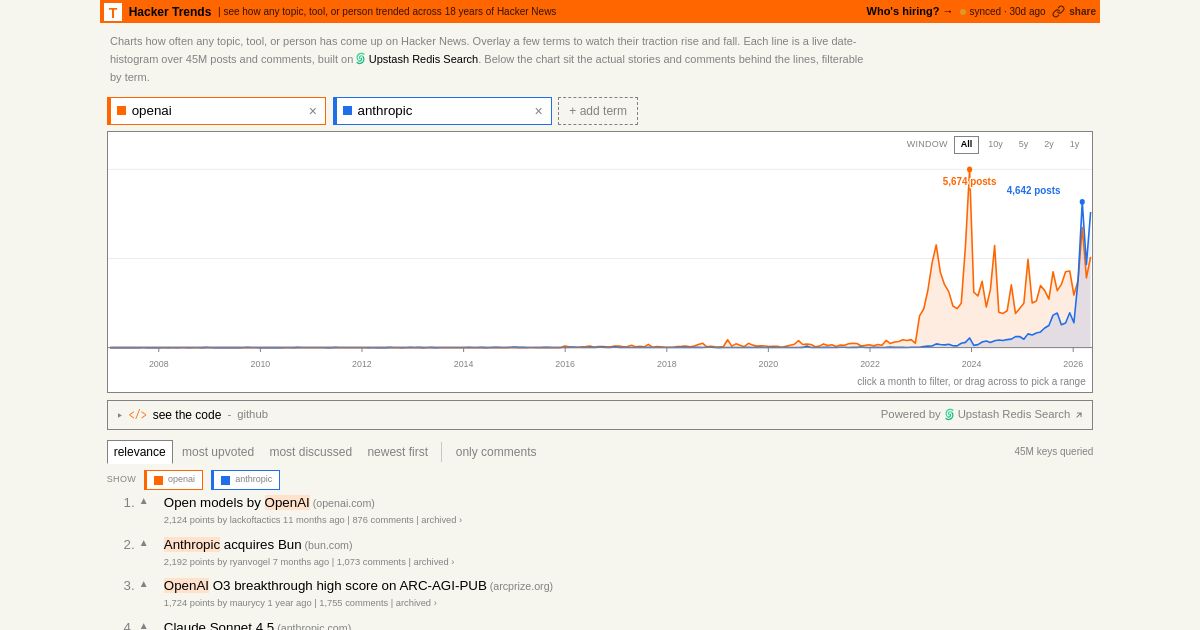Switch to most upvoted sorting
Image resolution: width=1200 pixels, height=630 pixels.
point(218,452)
